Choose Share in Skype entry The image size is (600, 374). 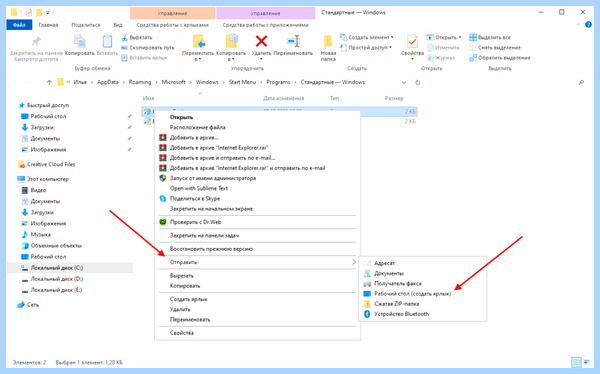point(195,199)
